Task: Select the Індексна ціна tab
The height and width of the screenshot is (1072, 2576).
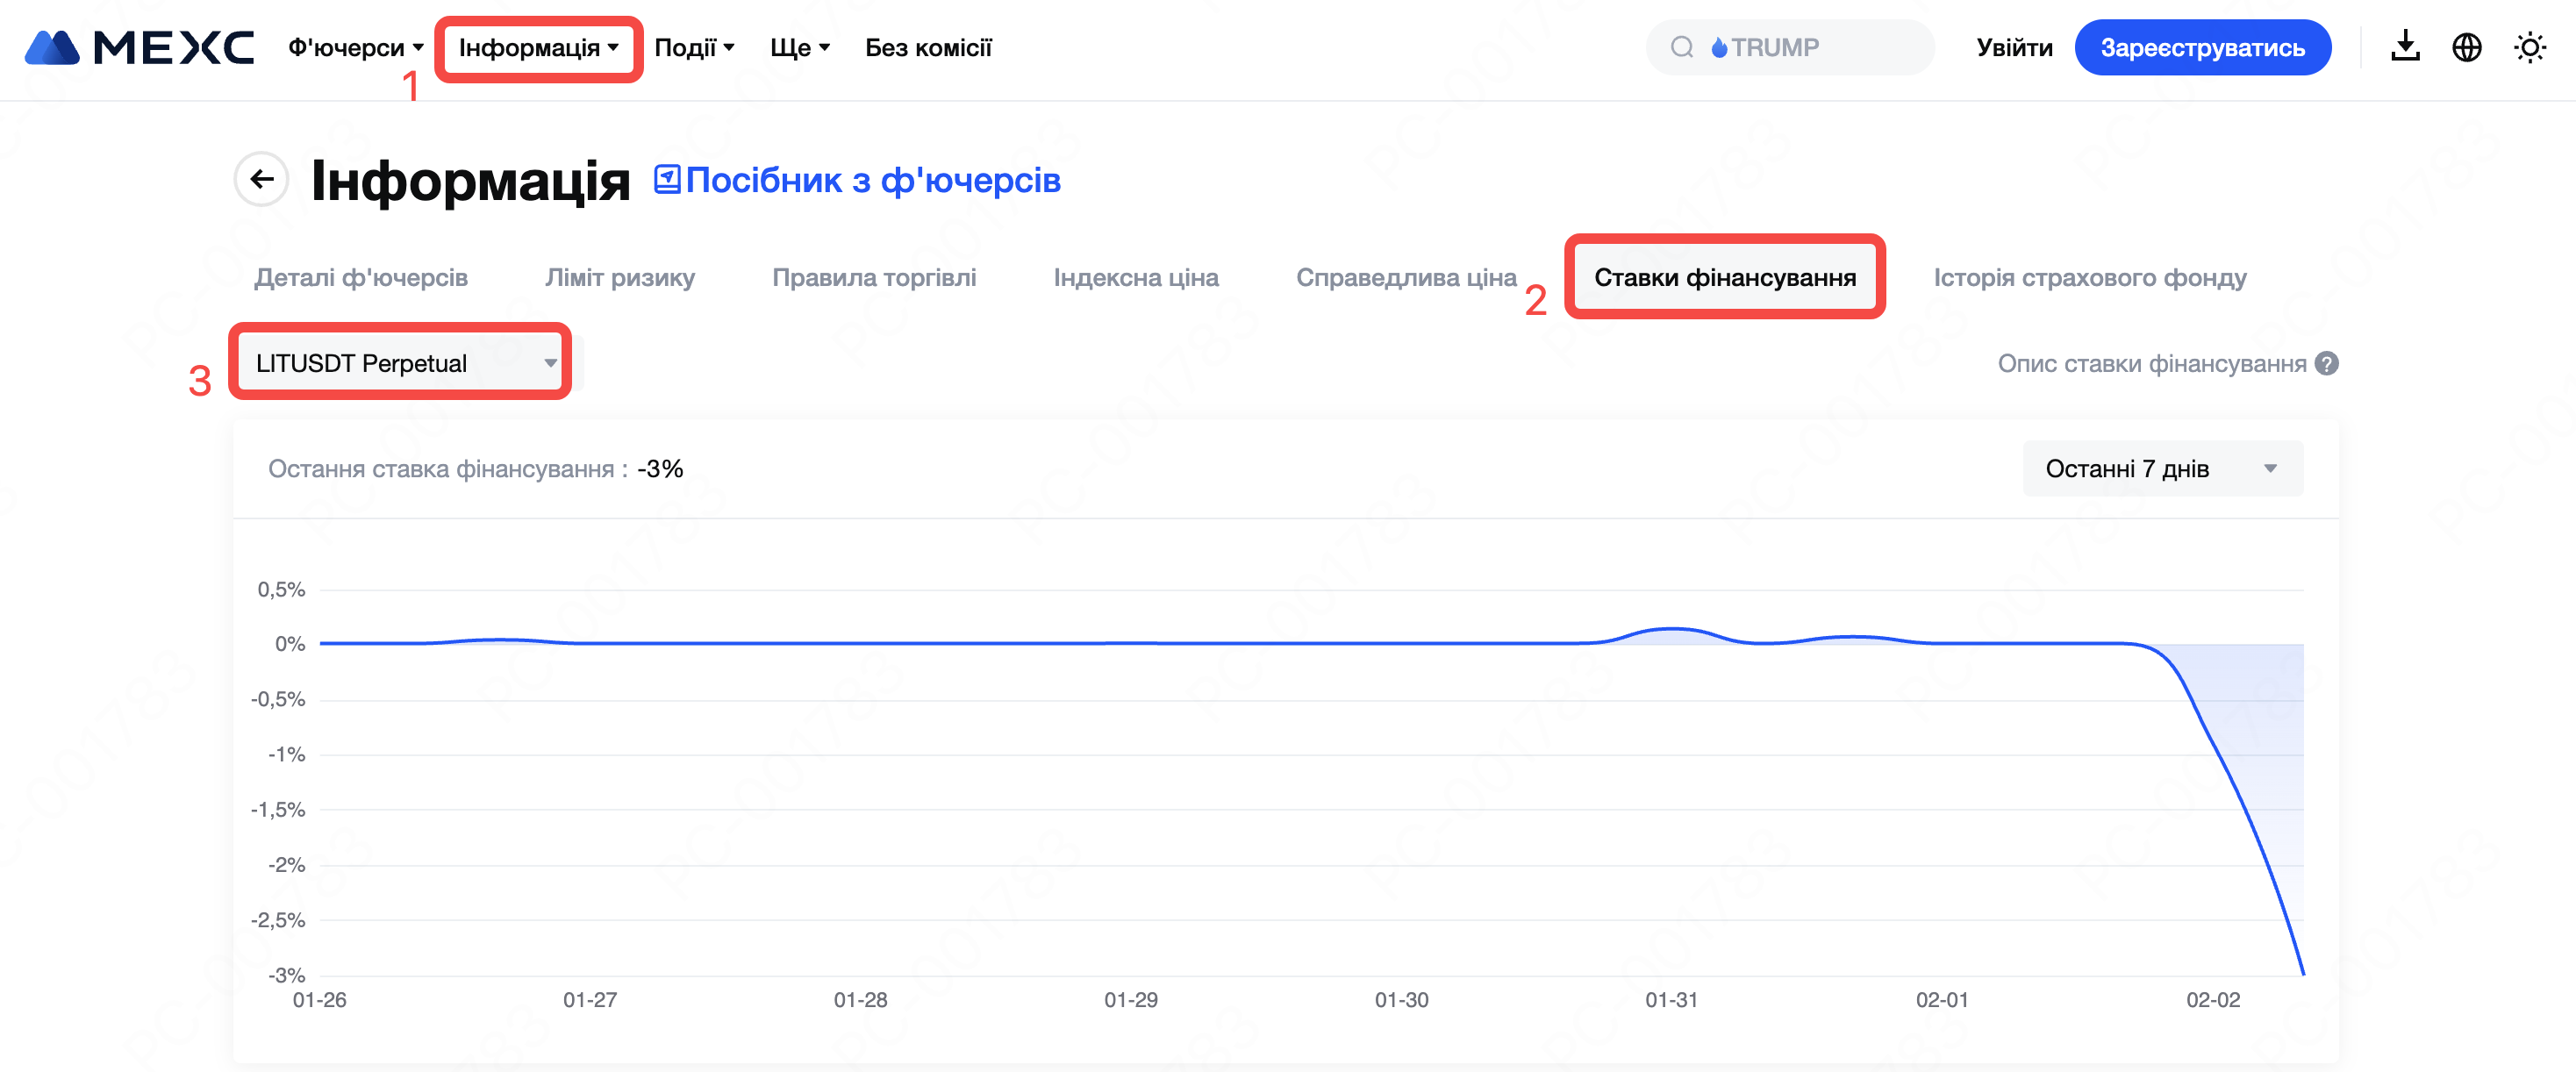Action: 1136,277
